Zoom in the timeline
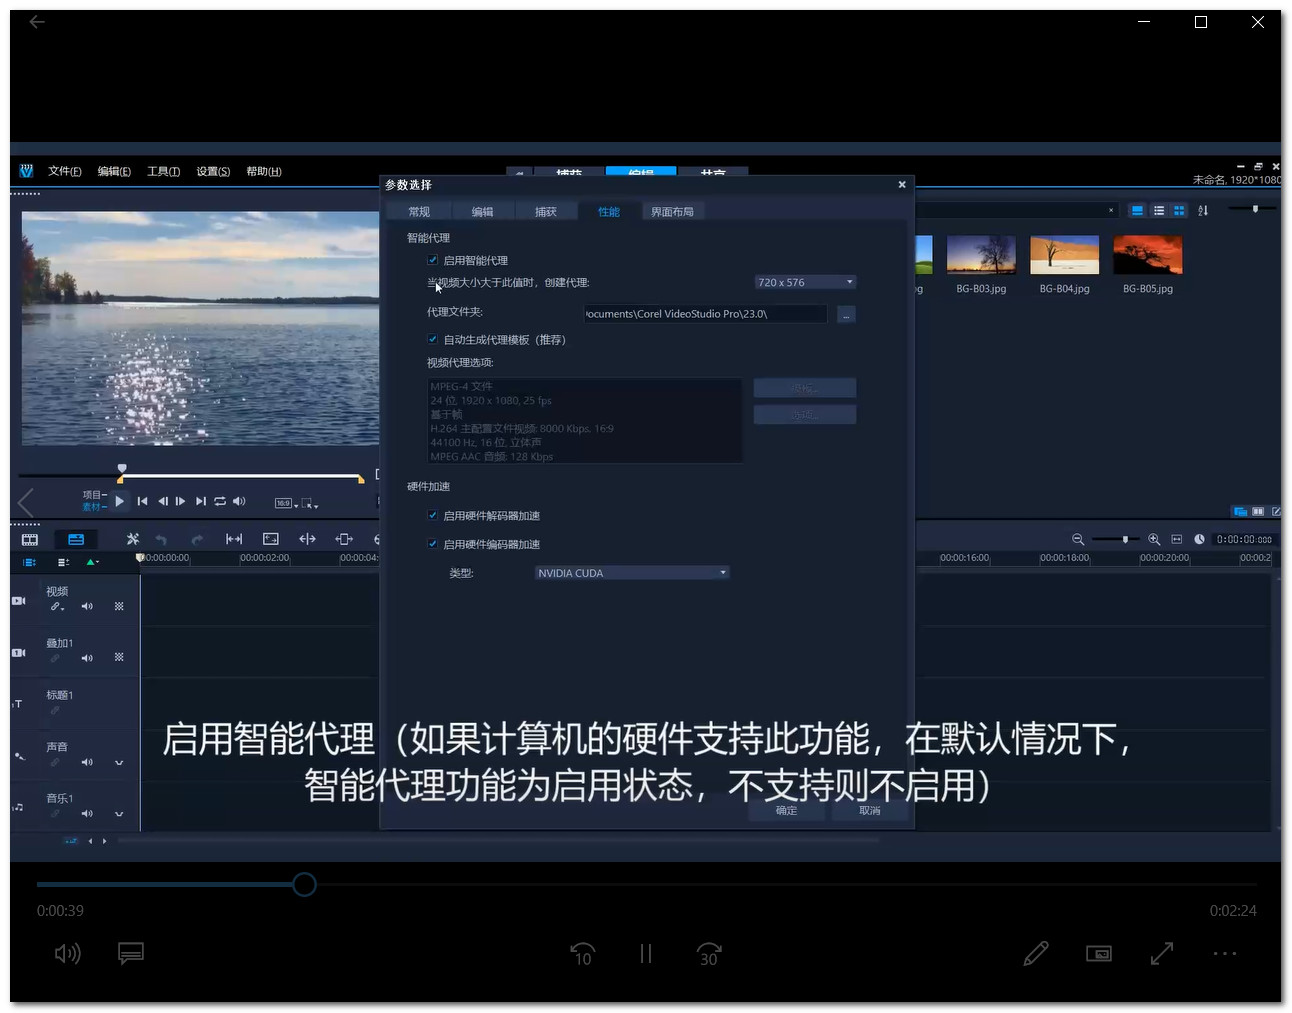This screenshot has height=1013, width=1292. coord(1154,539)
